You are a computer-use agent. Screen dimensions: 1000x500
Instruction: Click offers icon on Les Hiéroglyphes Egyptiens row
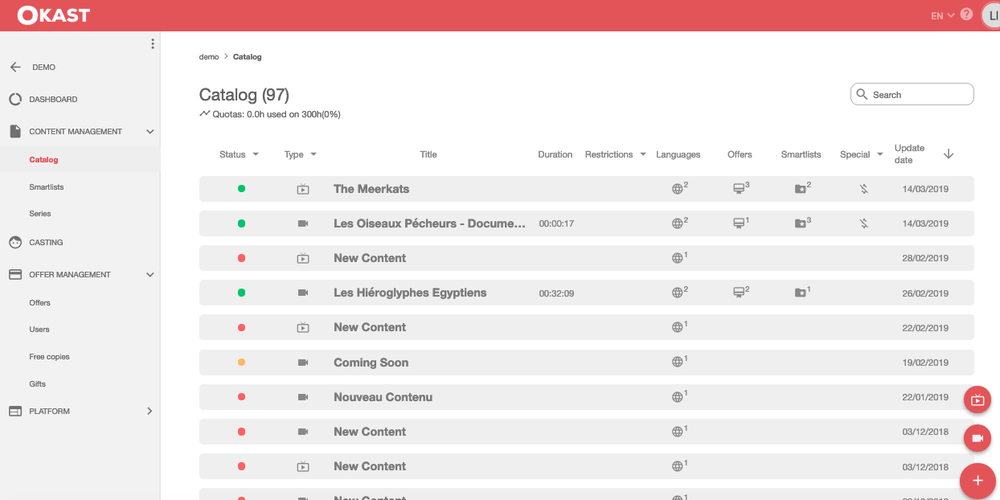(740, 293)
